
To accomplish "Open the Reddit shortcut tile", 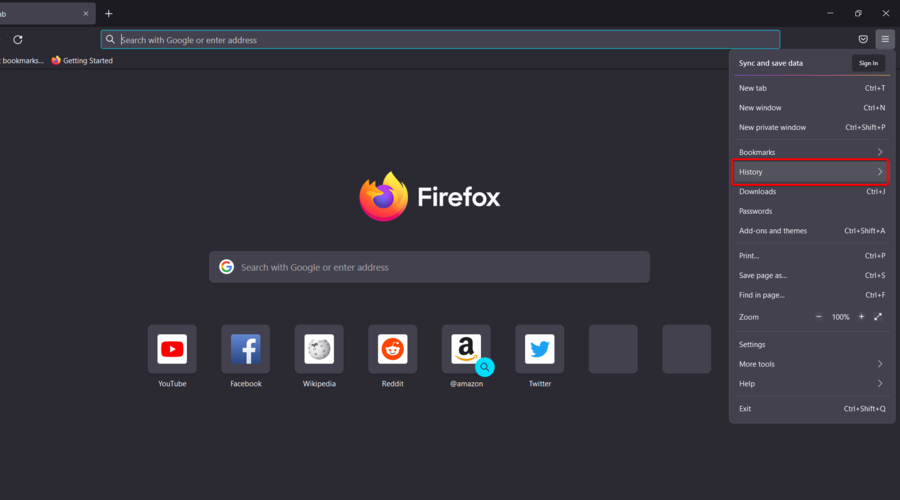I will (x=393, y=349).
